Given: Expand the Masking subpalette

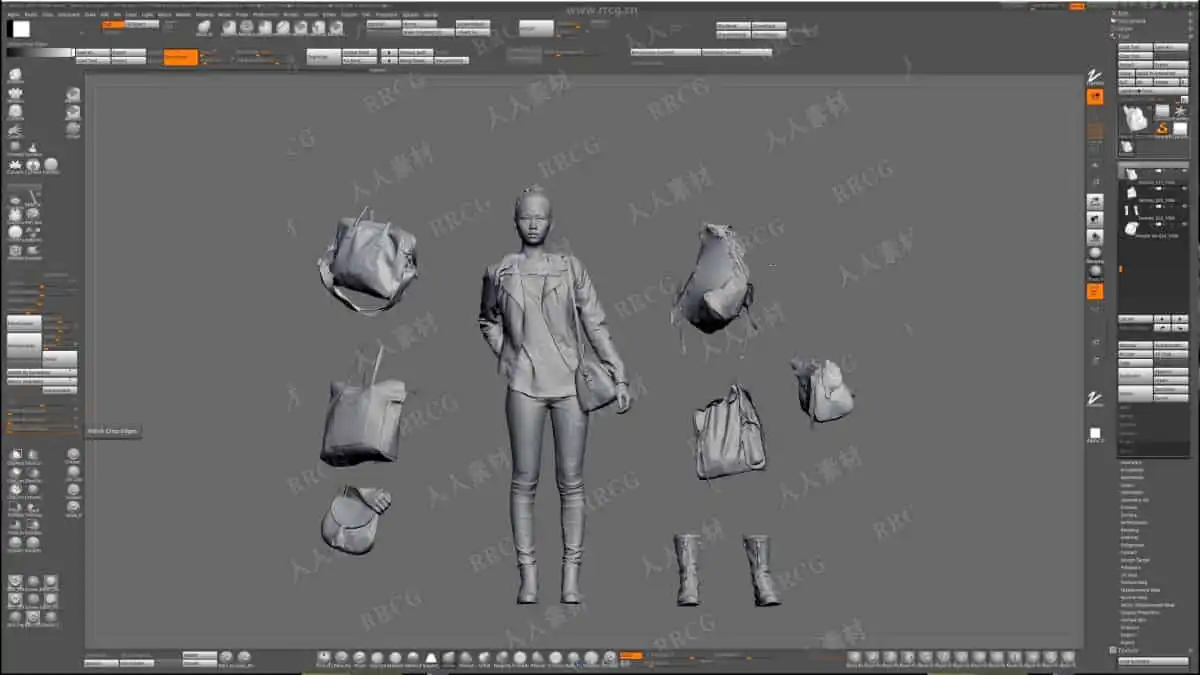Looking at the screenshot, I should (1129, 530).
